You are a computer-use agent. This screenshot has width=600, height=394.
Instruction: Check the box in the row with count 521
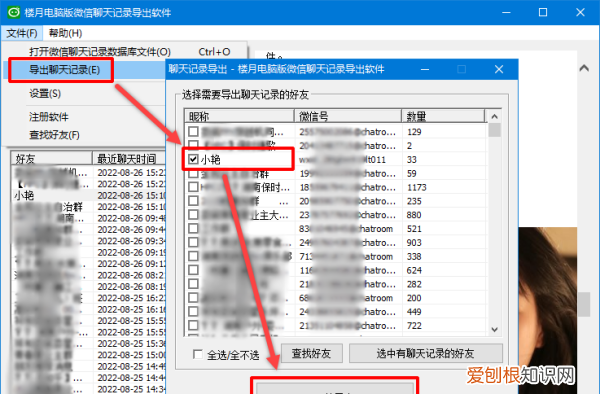pos(193,228)
